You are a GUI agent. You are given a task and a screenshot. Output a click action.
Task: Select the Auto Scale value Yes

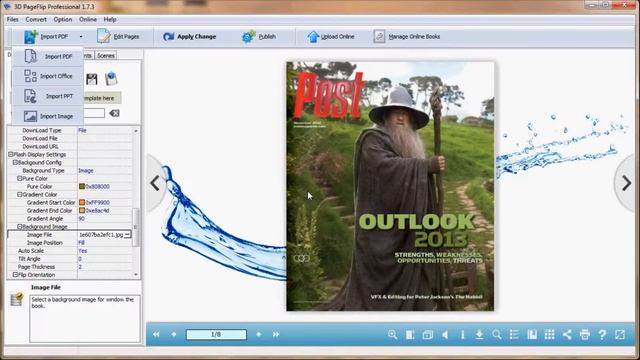tap(82, 251)
